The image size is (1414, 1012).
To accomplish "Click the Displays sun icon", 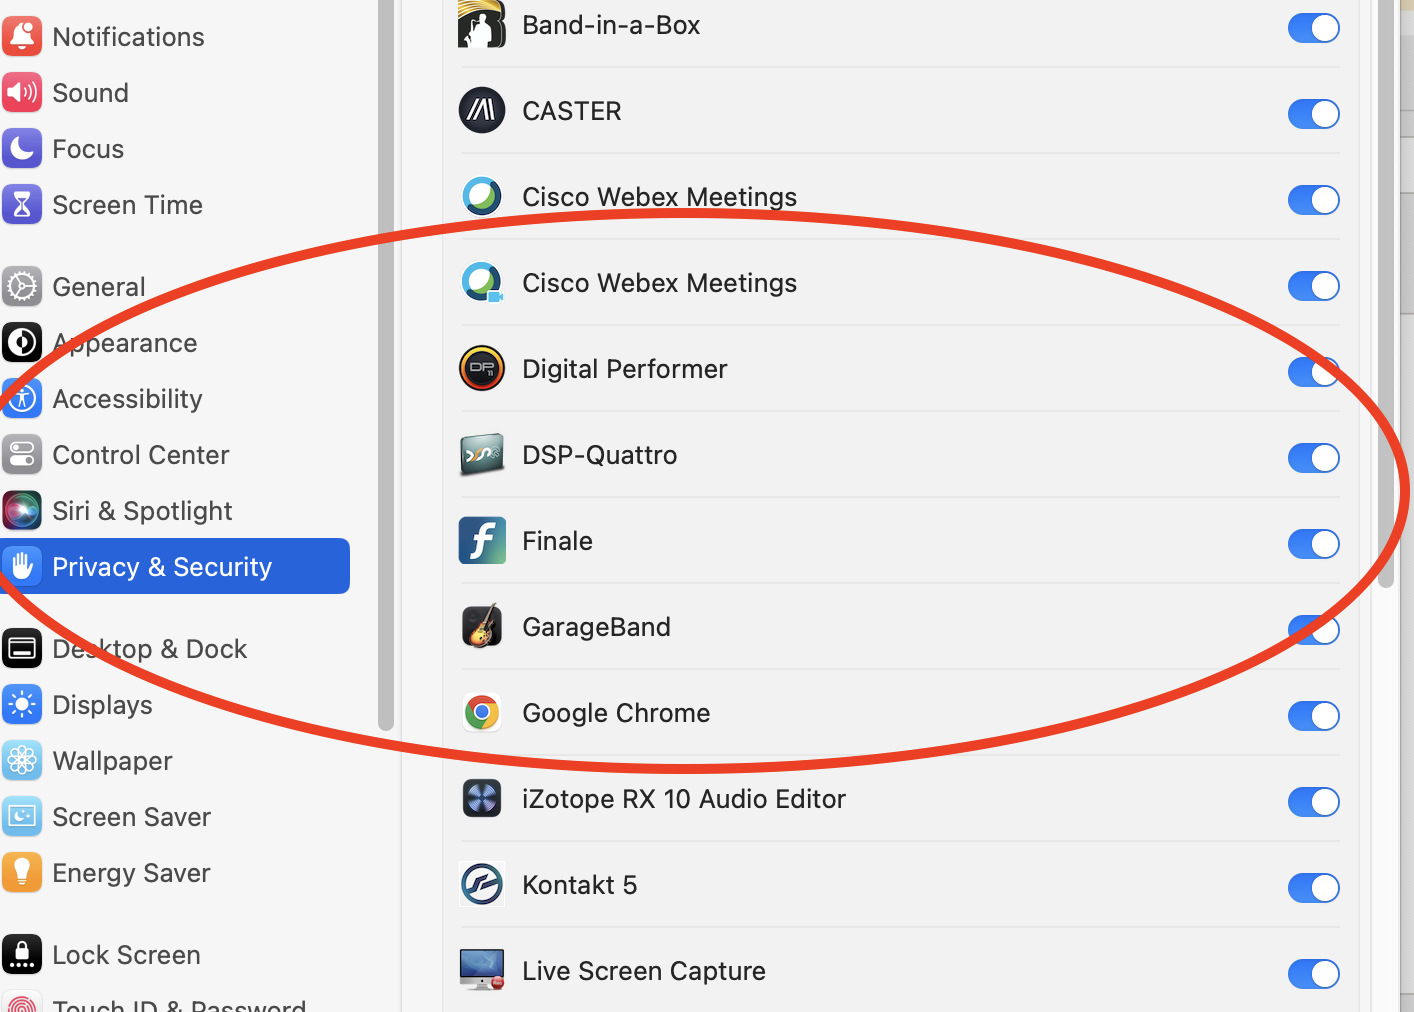I will coord(22,704).
